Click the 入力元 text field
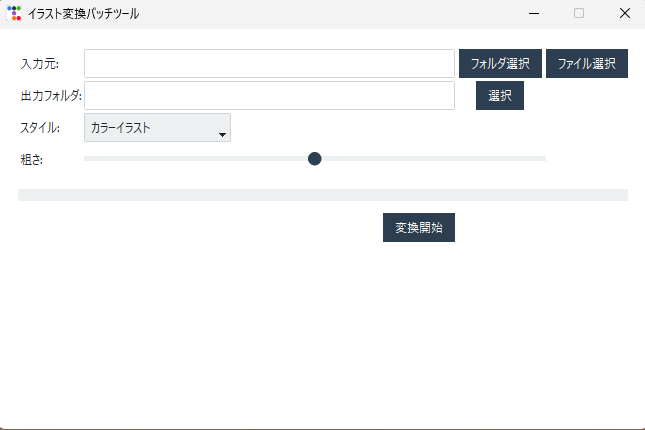 click(269, 63)
